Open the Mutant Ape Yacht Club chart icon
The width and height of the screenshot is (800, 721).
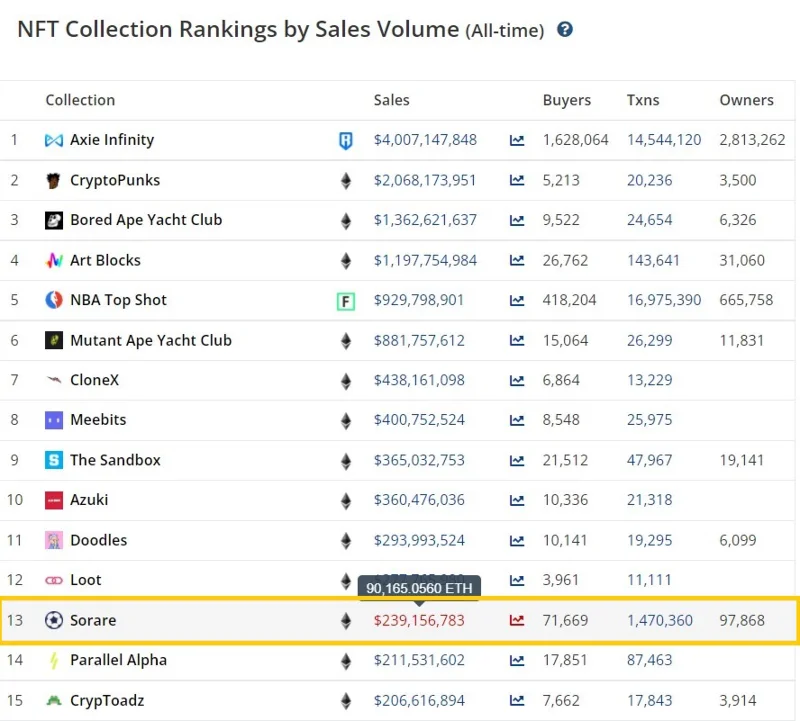(x=517, y=340)
